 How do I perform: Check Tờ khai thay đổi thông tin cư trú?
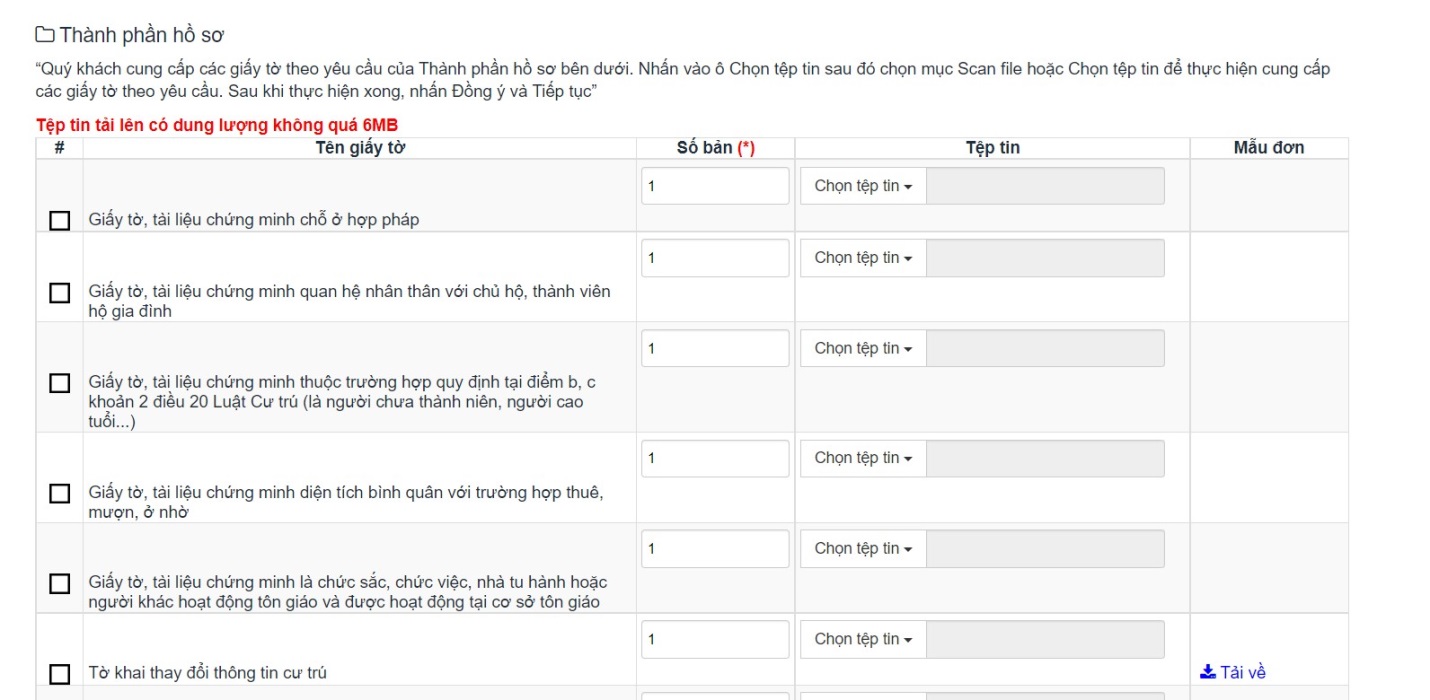click(60, 673)
